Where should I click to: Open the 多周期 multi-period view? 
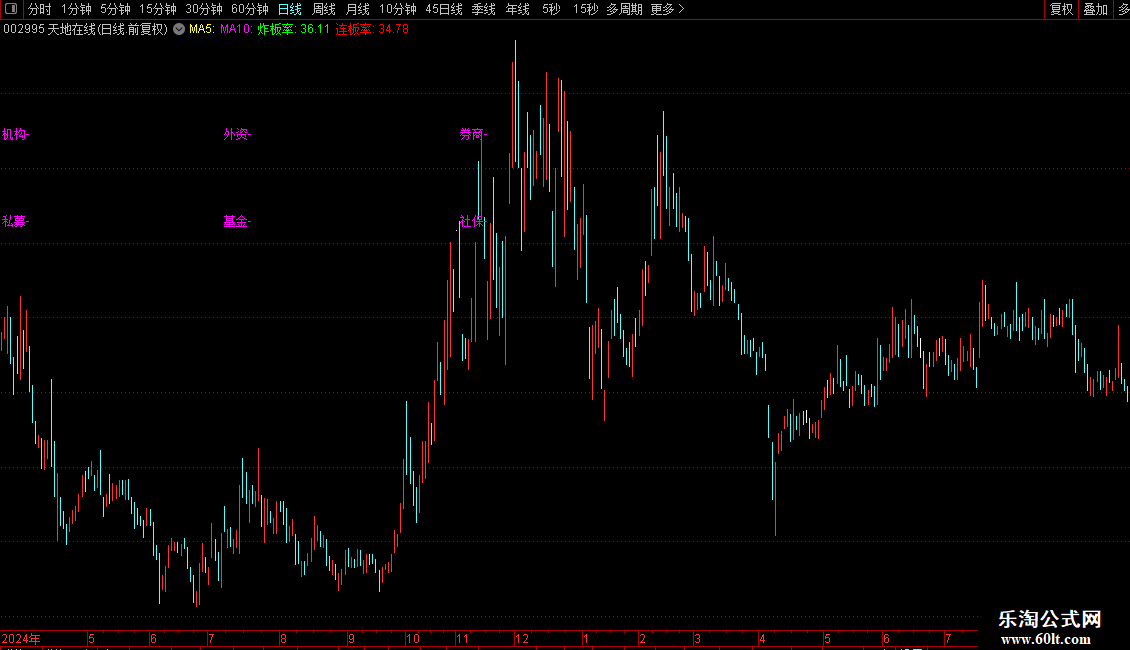tap(624, 9)
